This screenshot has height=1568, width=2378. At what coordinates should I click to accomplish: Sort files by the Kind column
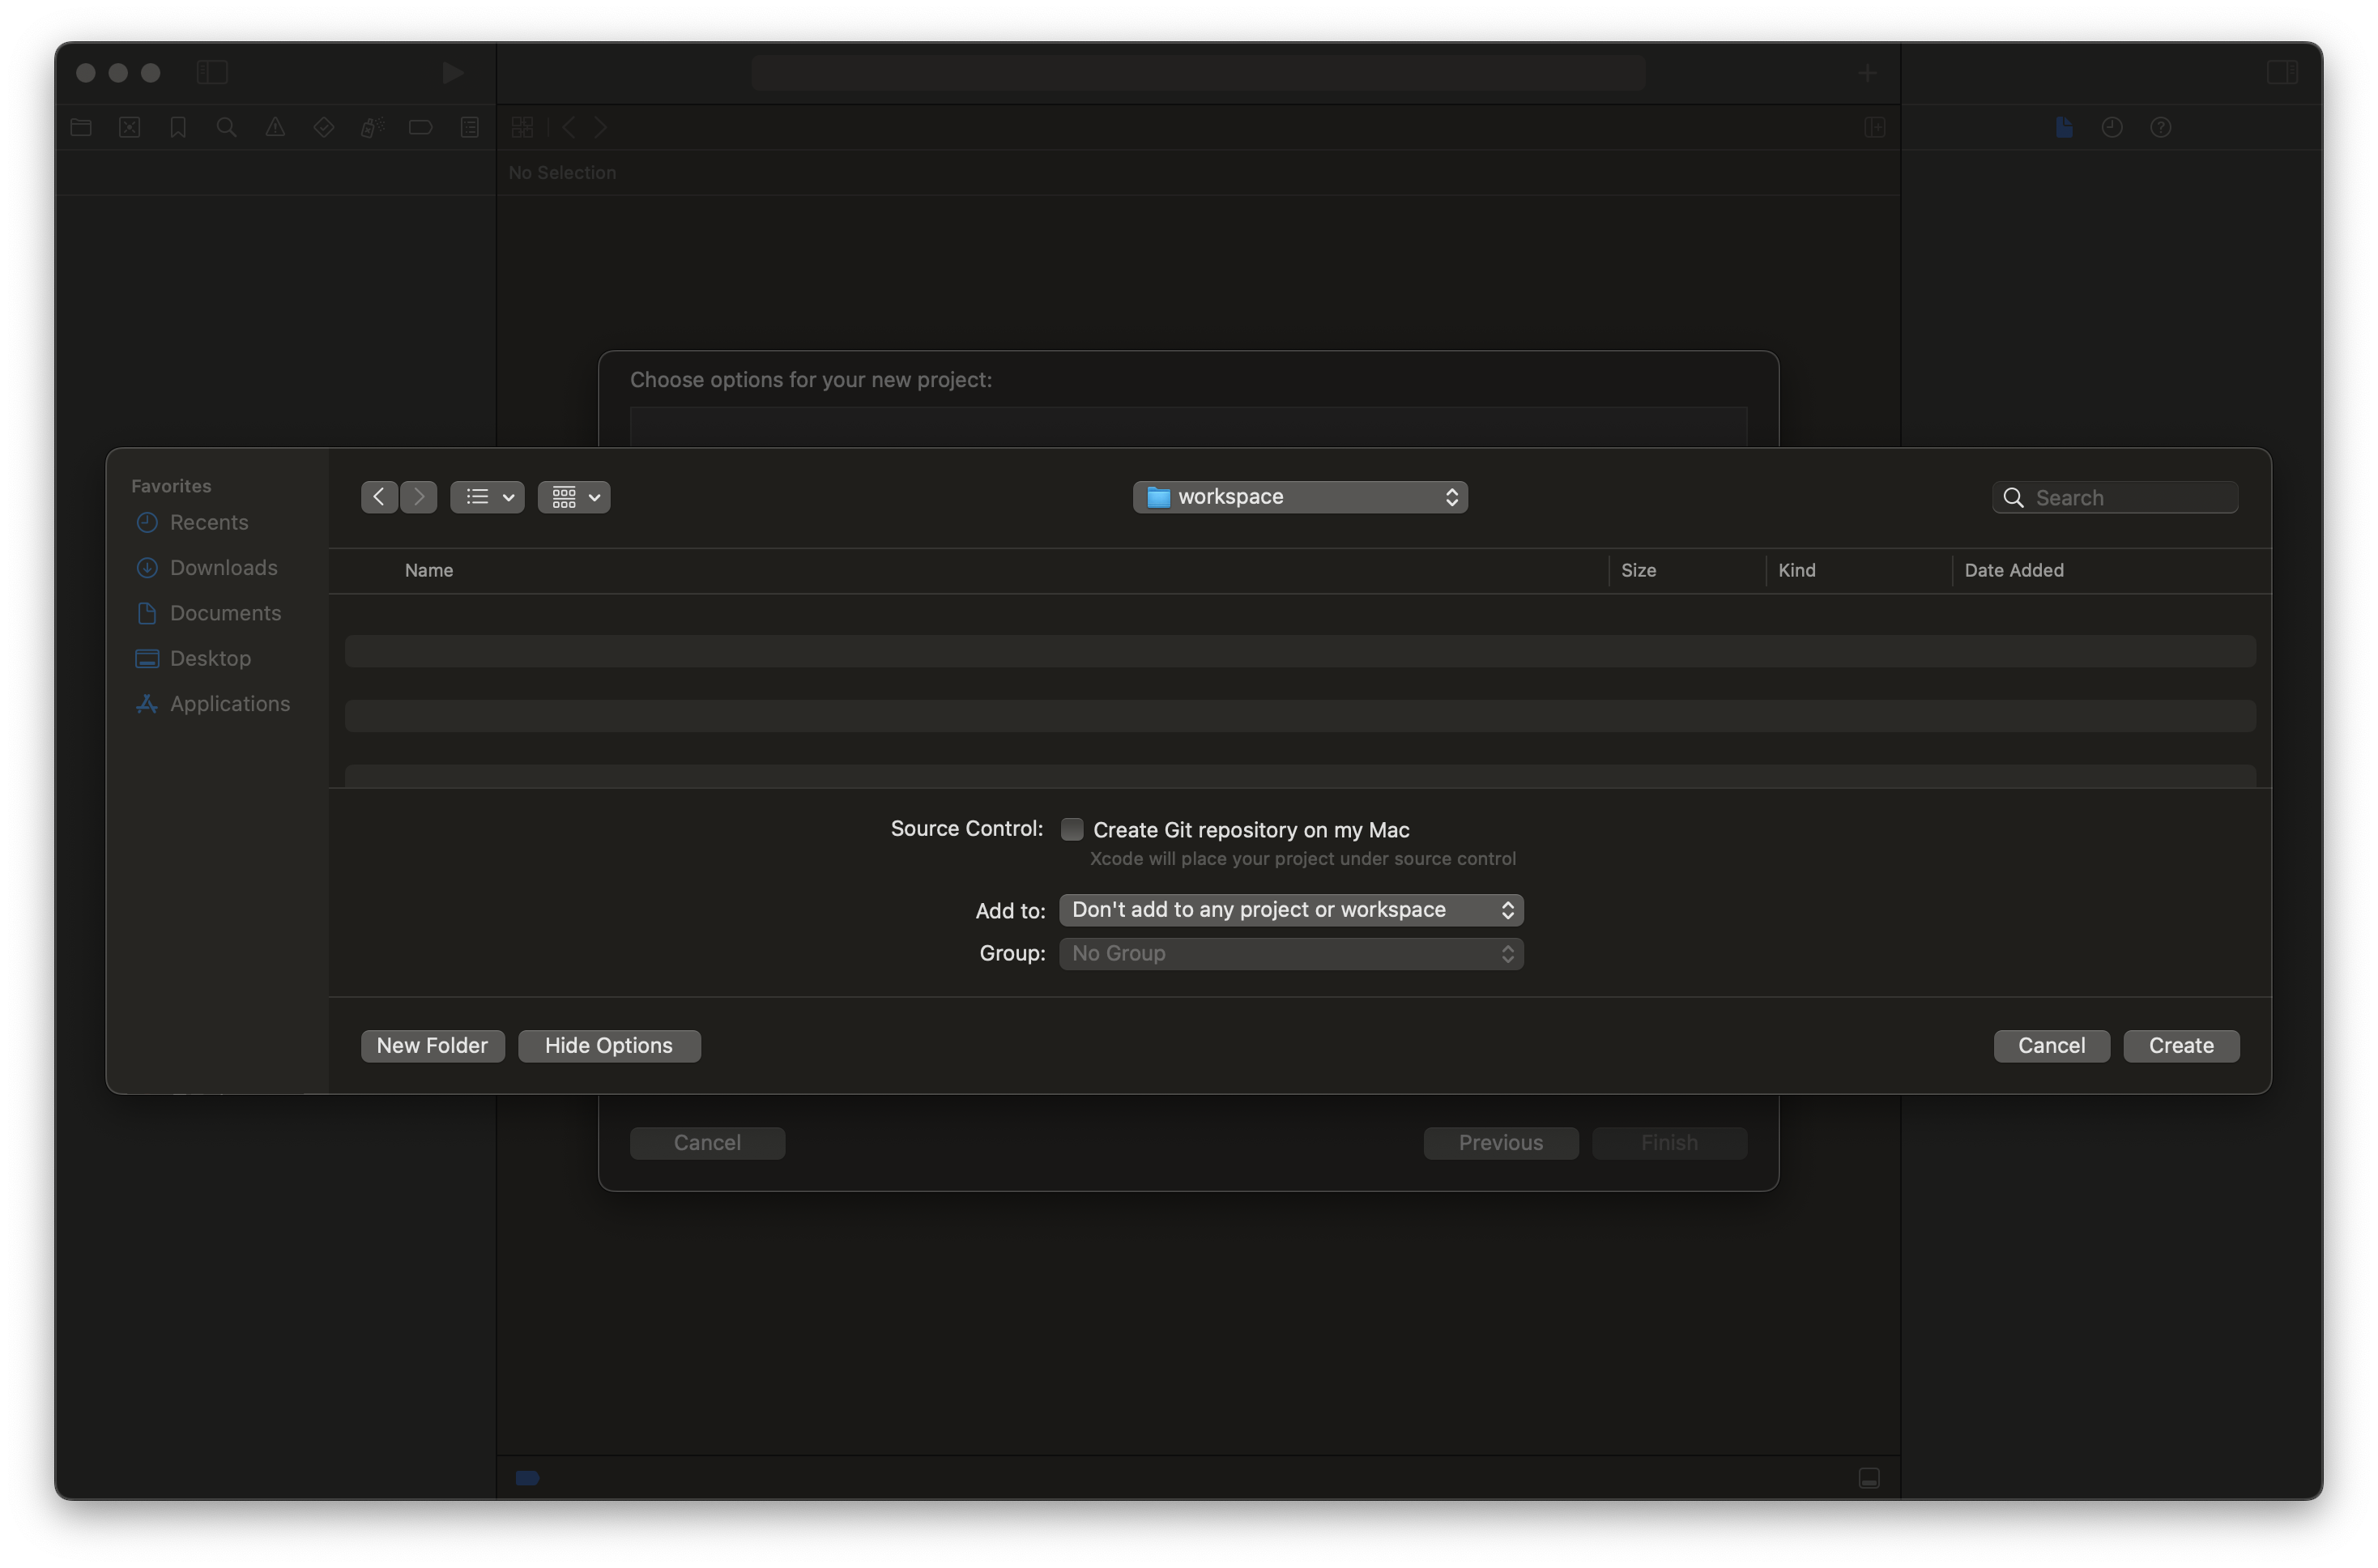[1796, 570]
